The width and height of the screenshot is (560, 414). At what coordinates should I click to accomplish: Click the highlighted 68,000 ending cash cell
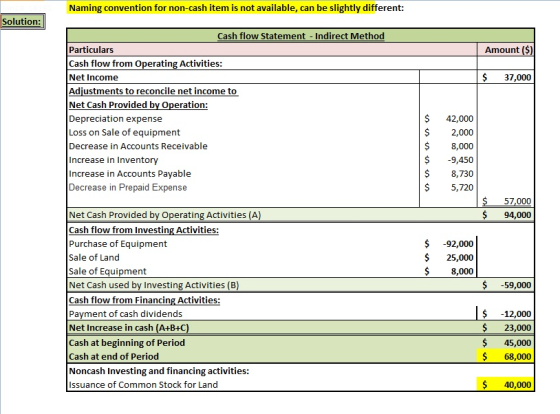click(x=506, y=356)
